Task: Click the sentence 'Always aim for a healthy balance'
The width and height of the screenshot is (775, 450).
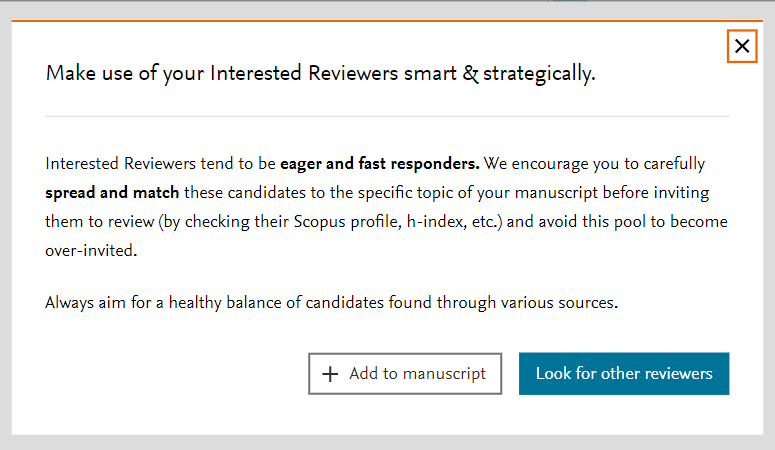Action: [x=331, y=302]
